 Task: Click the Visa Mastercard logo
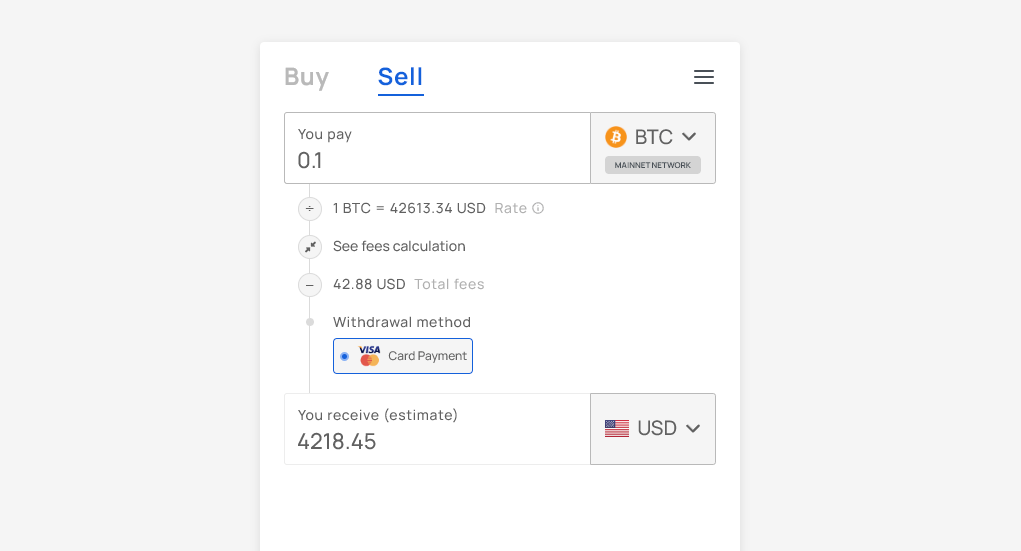coord(370,356)
